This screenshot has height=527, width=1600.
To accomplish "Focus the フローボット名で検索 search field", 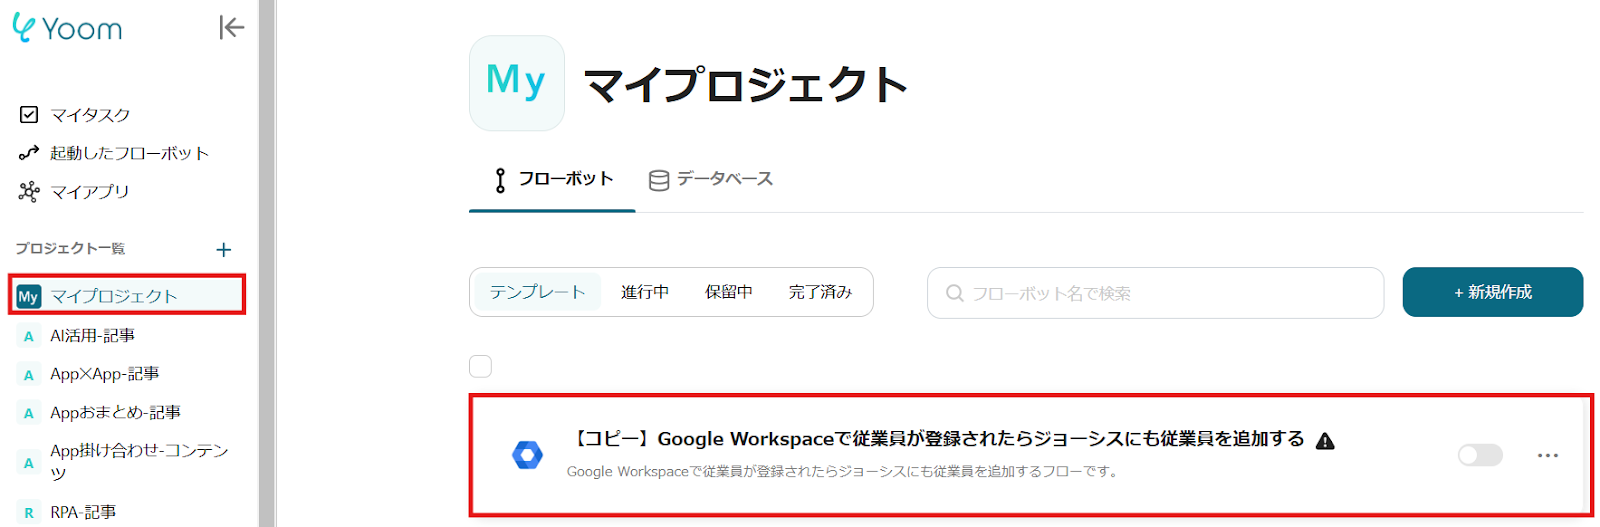I will coord(1155,293).
